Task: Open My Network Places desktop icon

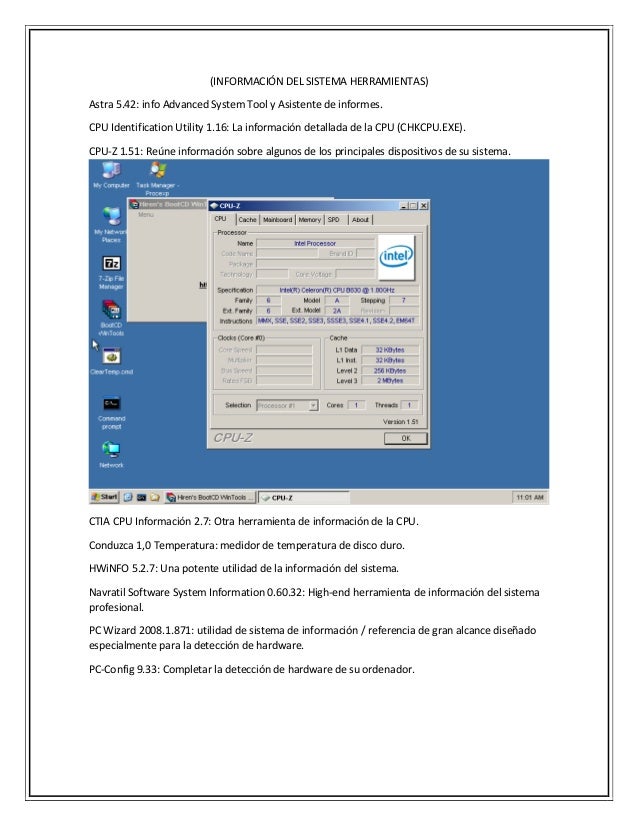Action: (x=111, y=224)
